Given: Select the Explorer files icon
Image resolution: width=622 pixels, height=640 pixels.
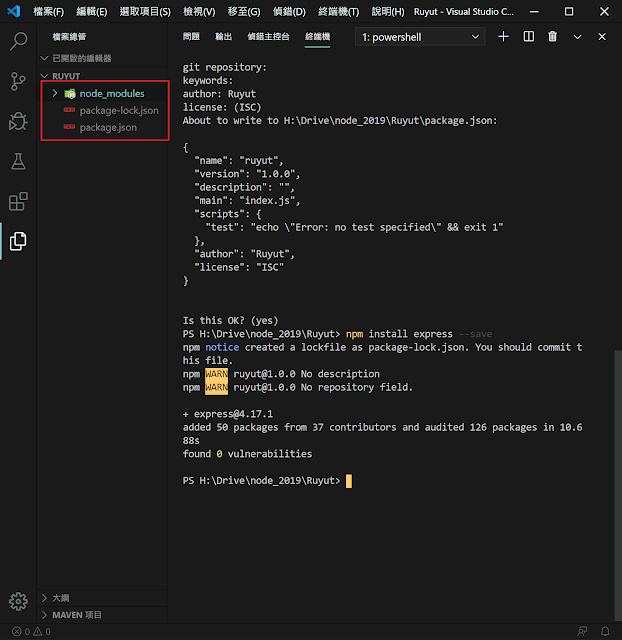Looking at the screenshot, I should tap(18, 241).
